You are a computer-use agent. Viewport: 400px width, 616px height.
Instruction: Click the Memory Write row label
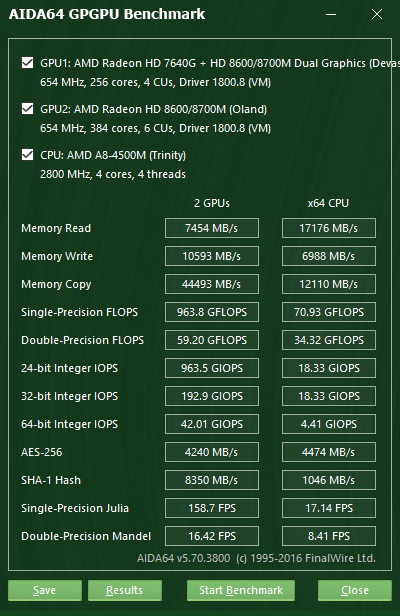pyautogui.click(x=57, y=256)
